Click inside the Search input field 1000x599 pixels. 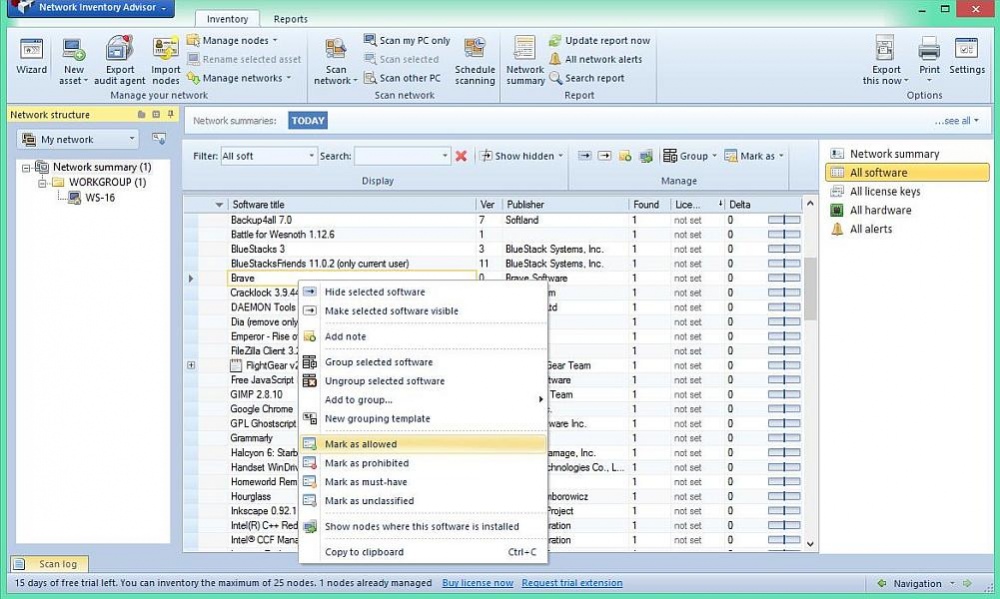[x=396, y=156]
